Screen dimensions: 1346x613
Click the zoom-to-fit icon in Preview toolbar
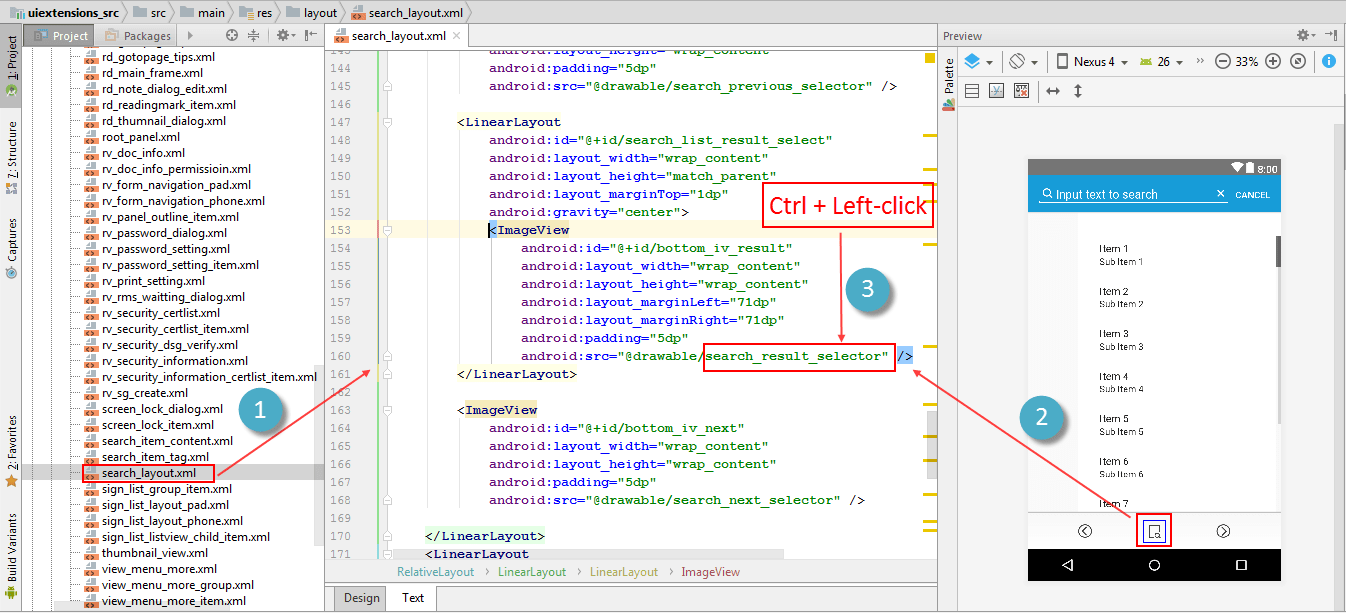click(1298, 61)
